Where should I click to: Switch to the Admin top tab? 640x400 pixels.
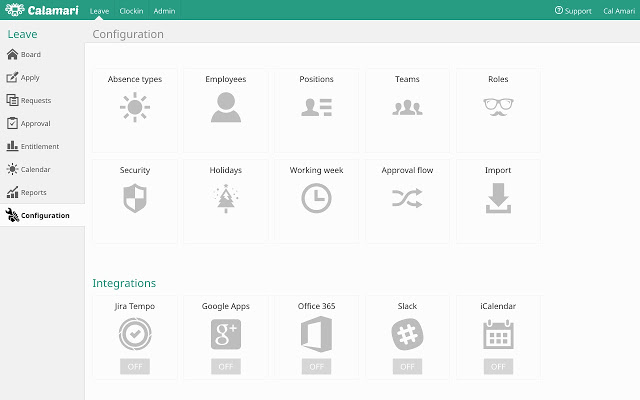click(x=164, y=11)
